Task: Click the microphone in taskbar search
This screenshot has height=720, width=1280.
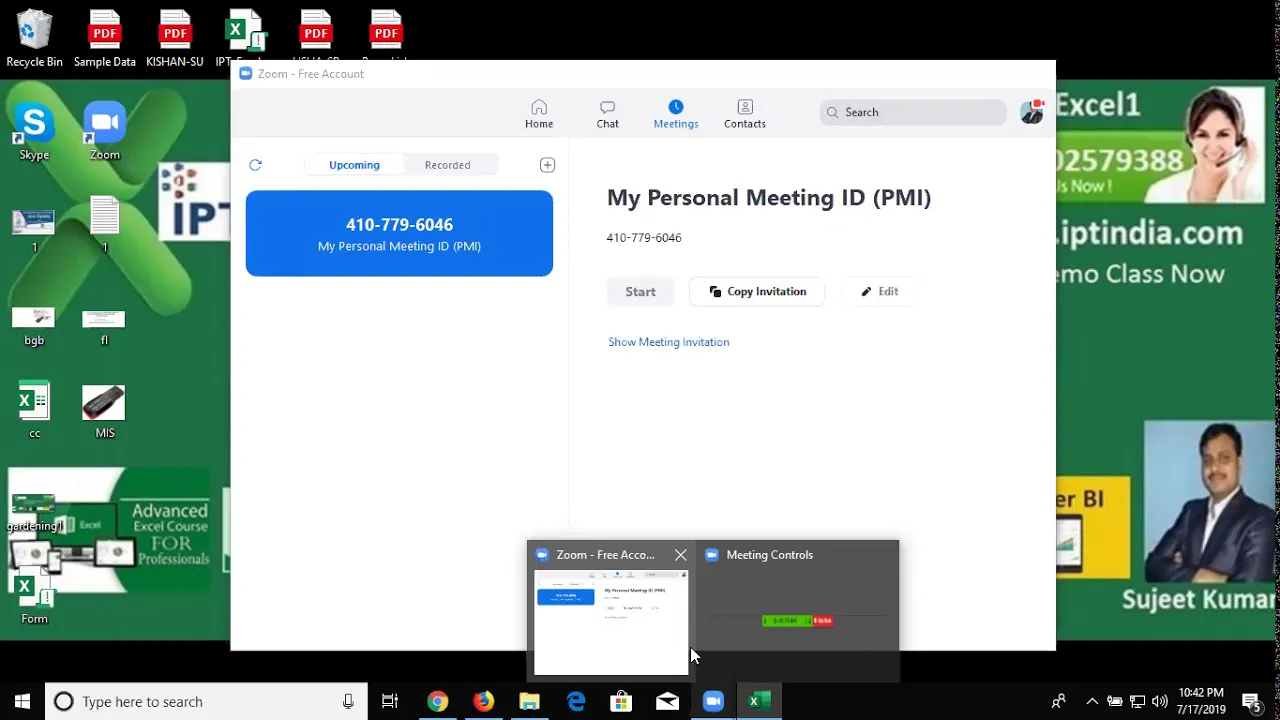Action: tap(348, 702)
